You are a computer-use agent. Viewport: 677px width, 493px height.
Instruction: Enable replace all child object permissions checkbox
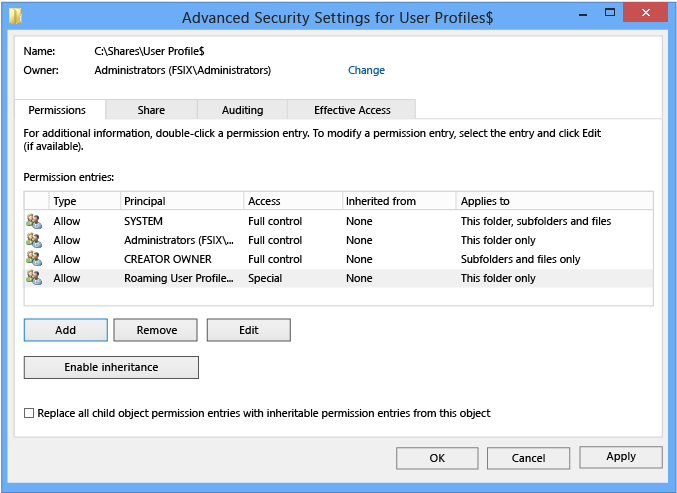click(x=29, y=413)
